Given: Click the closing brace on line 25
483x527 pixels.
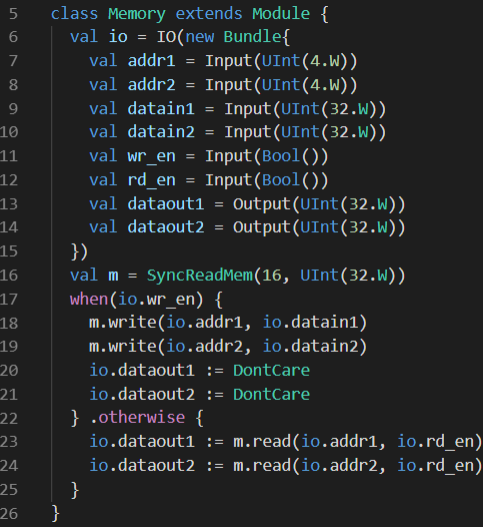Looking at the screenshot, I should click(x=75, y=490).
